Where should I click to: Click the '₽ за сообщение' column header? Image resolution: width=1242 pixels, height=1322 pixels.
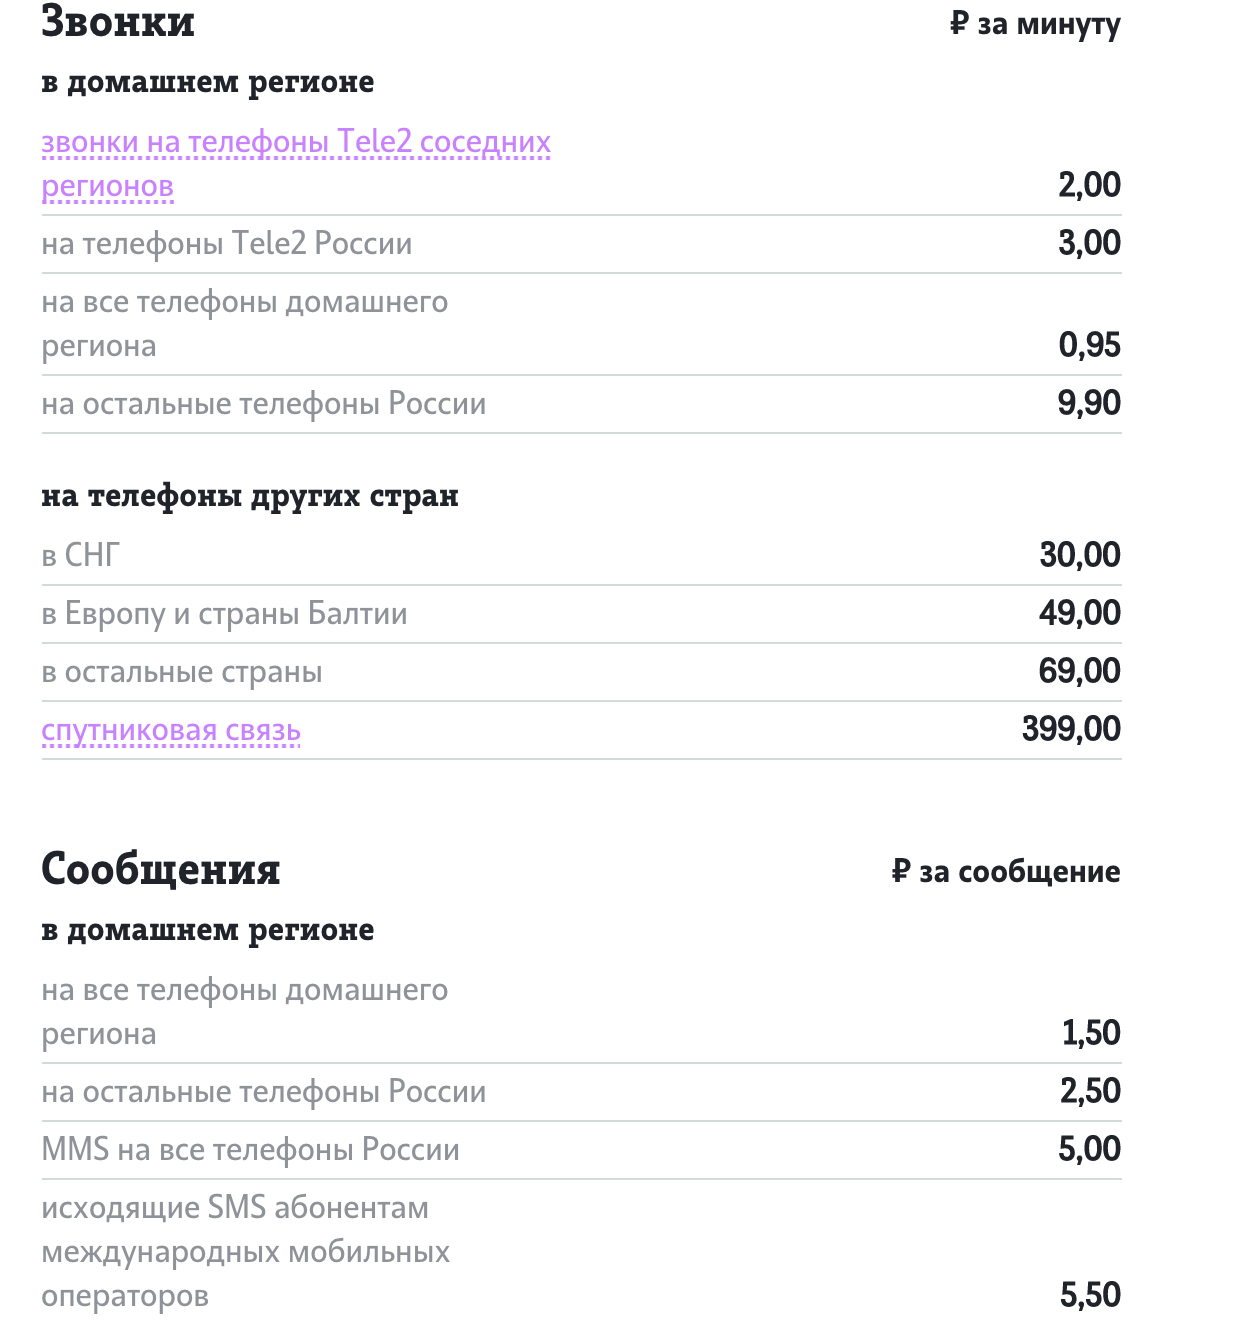(x=1006, y=872)
